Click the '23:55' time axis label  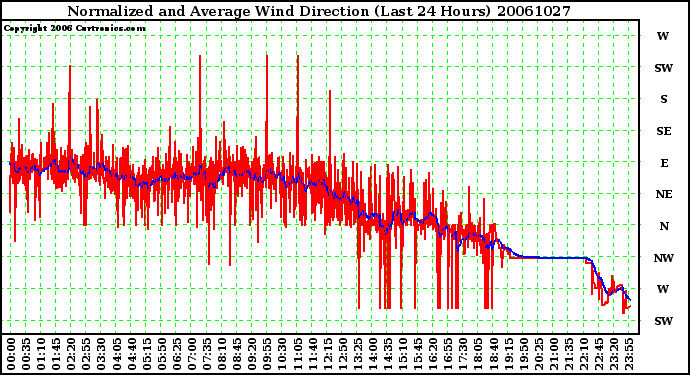629,354
